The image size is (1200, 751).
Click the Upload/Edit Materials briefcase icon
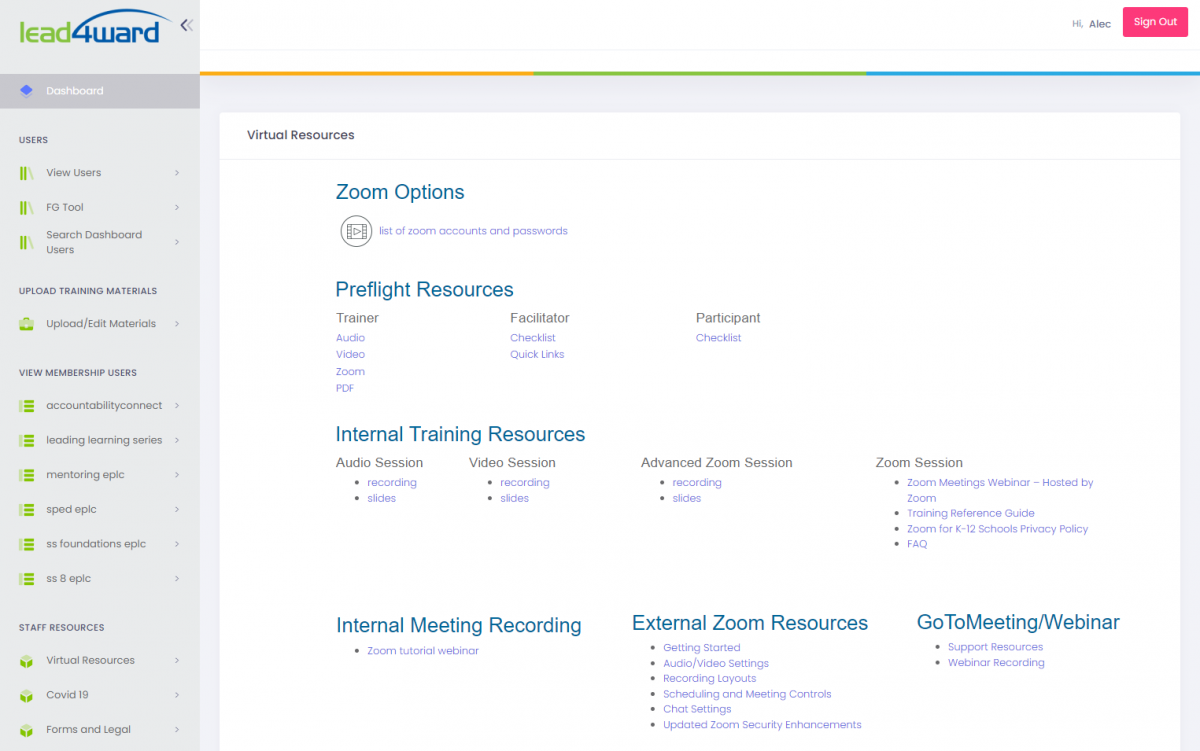(26, 324)
